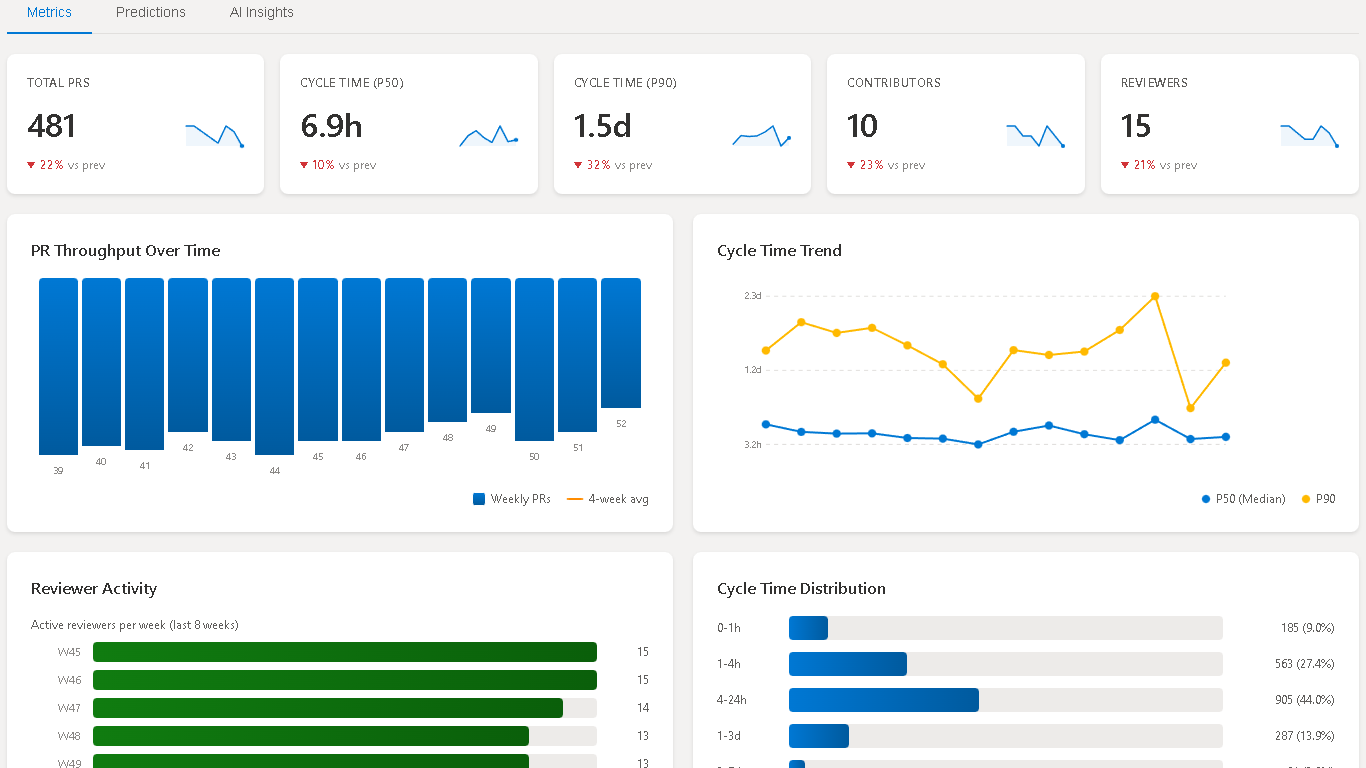Screen dimensions: 1366x768
Task: Click the Reviewer Activity heading
Action: click(94, 589)
